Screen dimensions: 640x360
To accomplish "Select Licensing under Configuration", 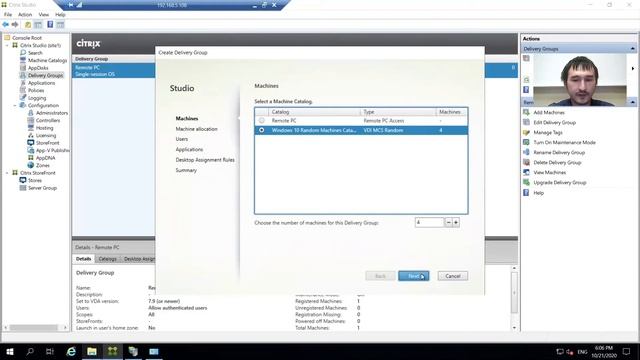I will 46,136.
